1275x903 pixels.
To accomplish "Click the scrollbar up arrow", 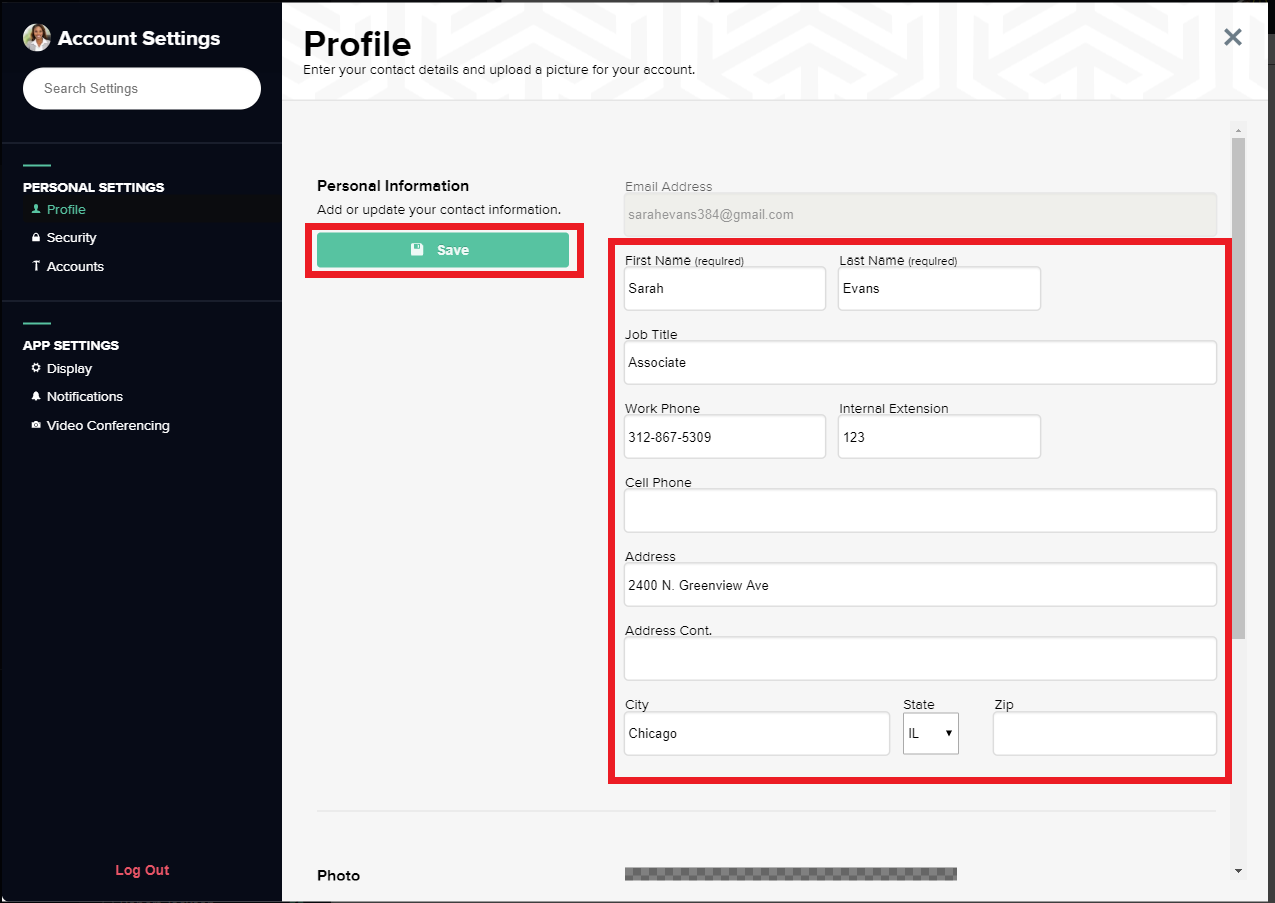I will [1238, 130].
